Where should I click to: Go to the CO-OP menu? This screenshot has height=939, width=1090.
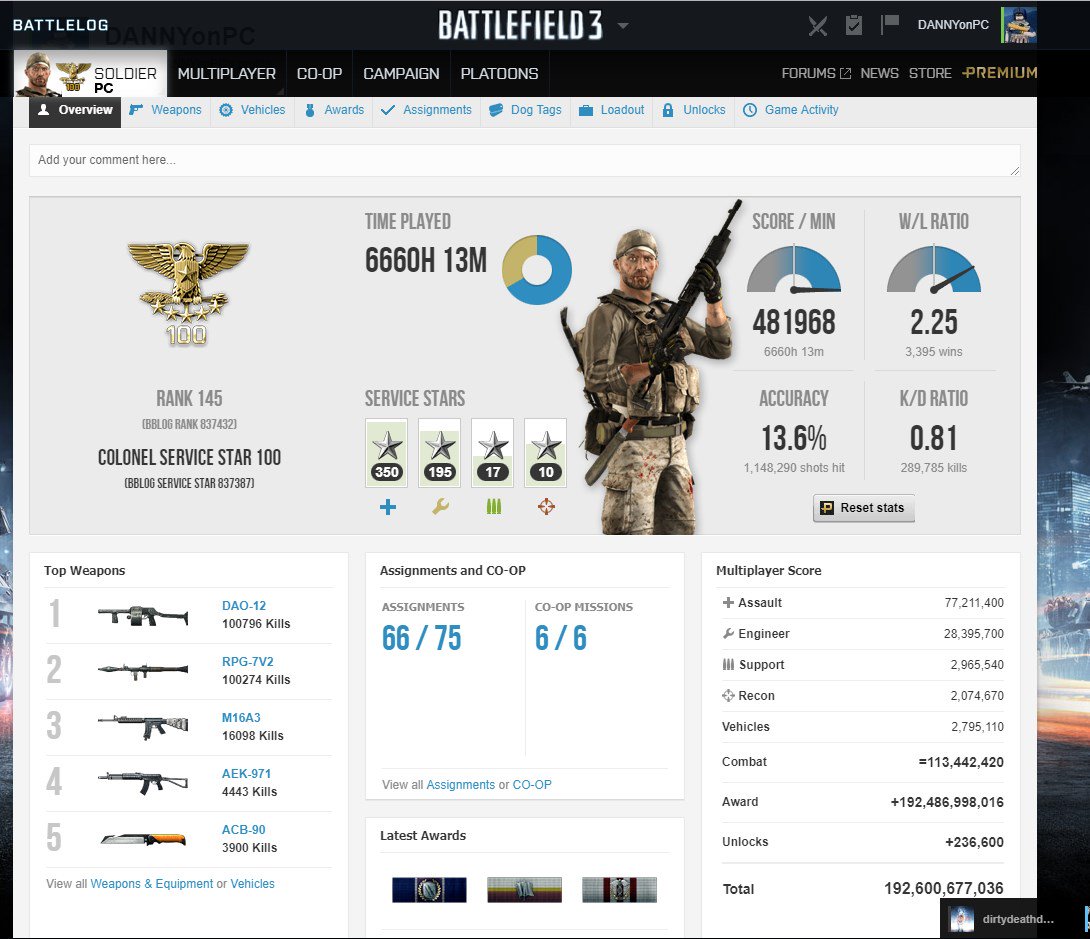pyautogui.click(x=319, y=73)
